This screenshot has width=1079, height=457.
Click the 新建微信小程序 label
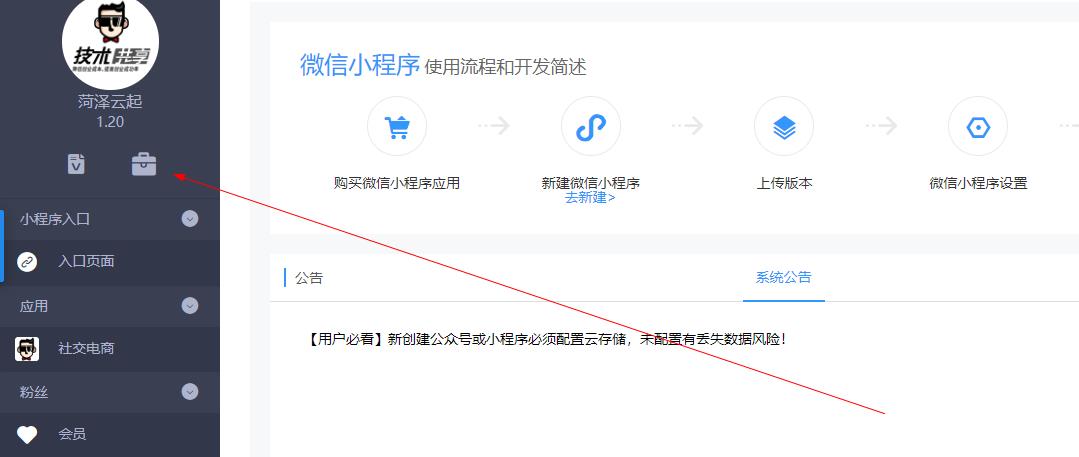point(590,183)
